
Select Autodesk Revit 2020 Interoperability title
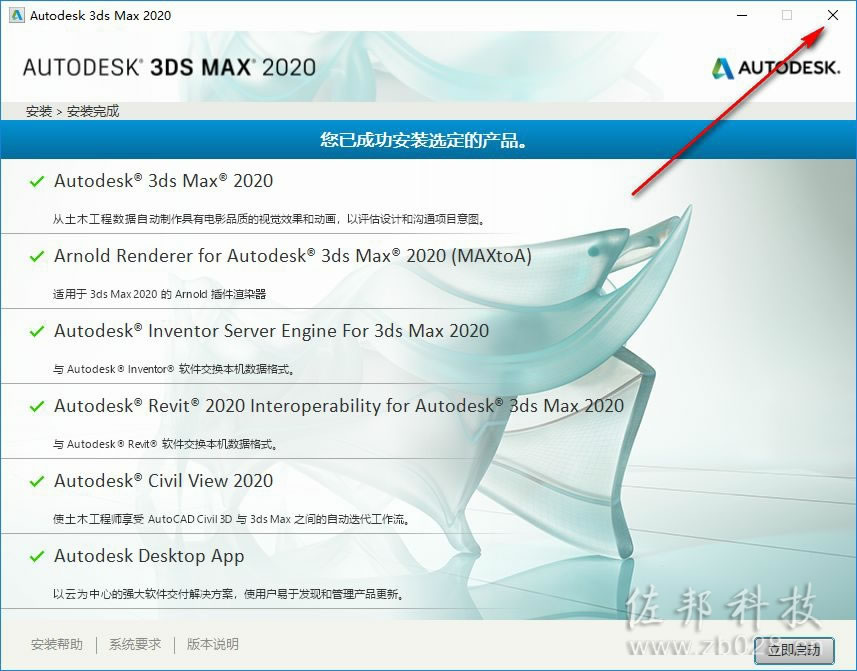339,405
